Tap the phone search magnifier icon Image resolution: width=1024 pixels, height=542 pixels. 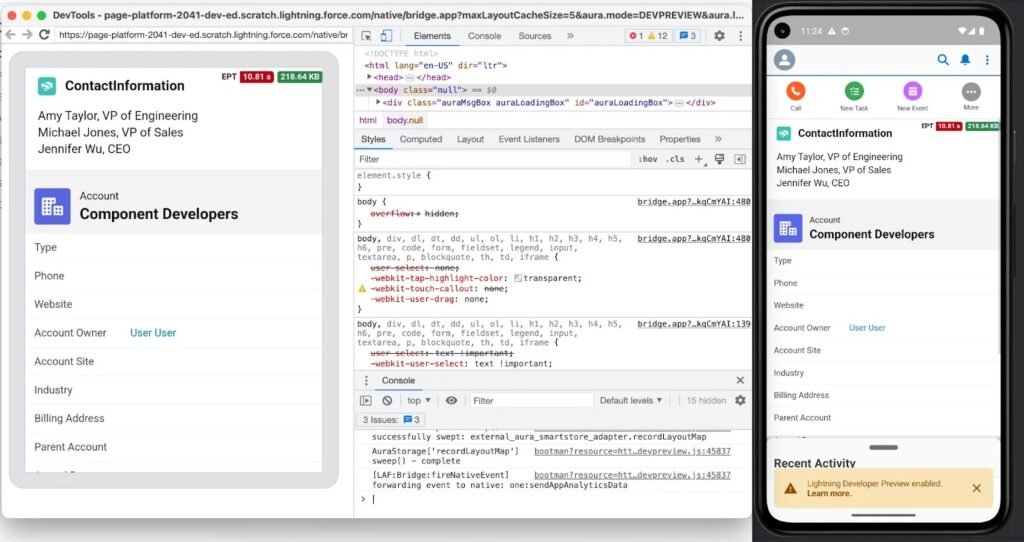coord(942,59)
